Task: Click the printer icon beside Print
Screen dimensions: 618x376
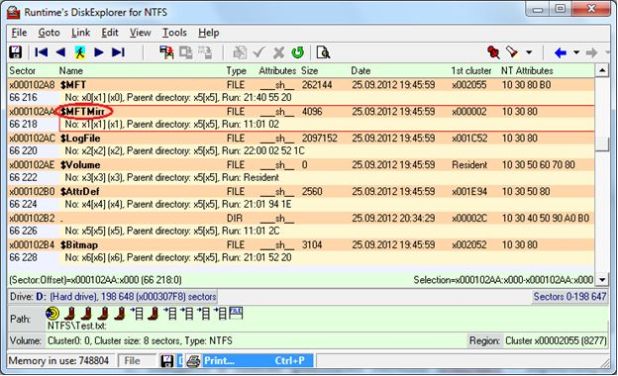Action: click(x=193, y=361)
